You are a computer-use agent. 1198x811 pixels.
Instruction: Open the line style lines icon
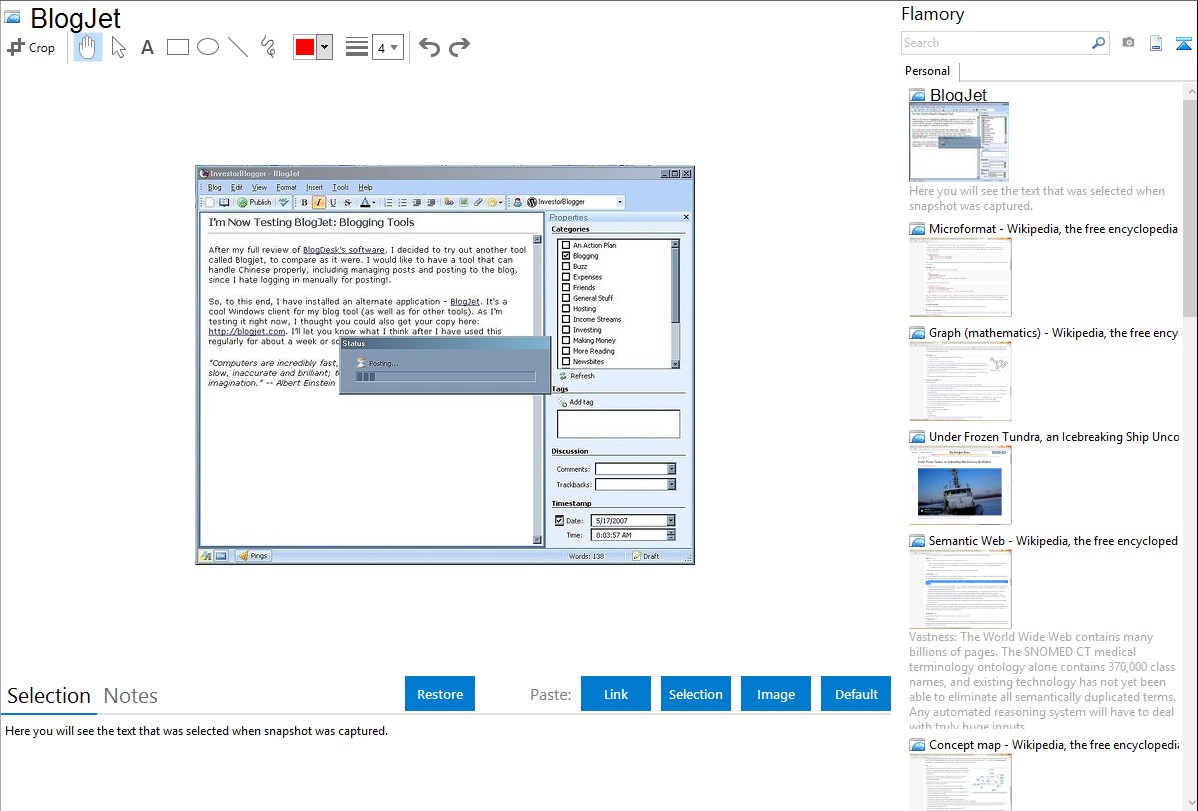click(x=357, y=47)
